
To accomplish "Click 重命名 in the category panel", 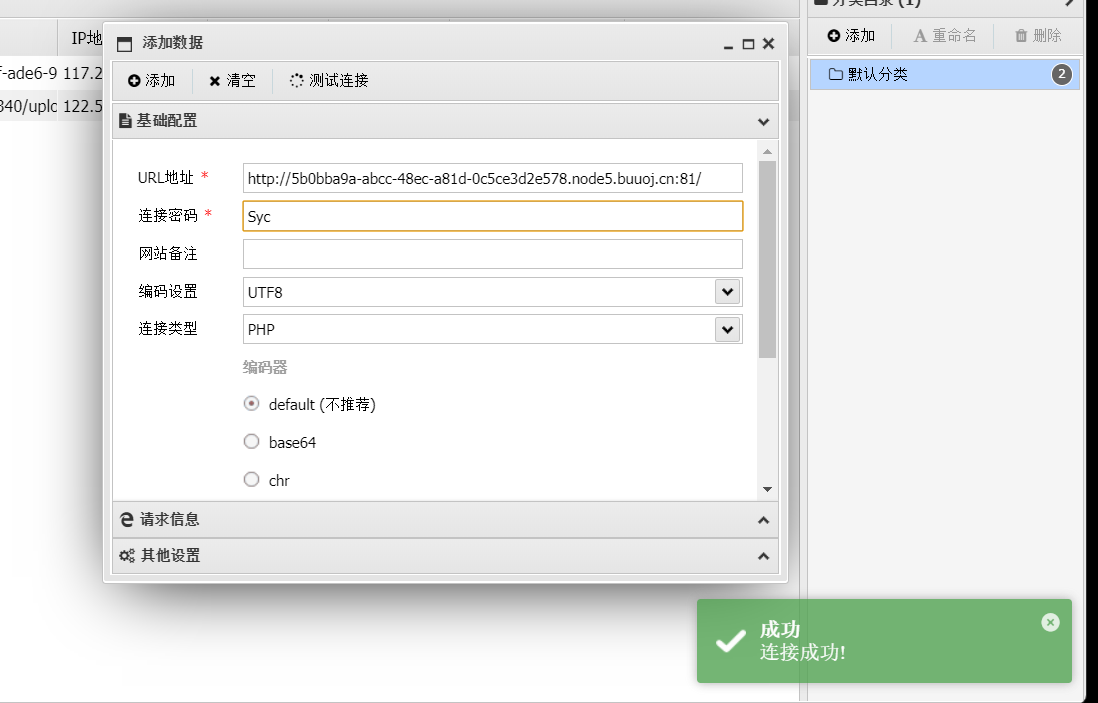I will click(945, 36).
